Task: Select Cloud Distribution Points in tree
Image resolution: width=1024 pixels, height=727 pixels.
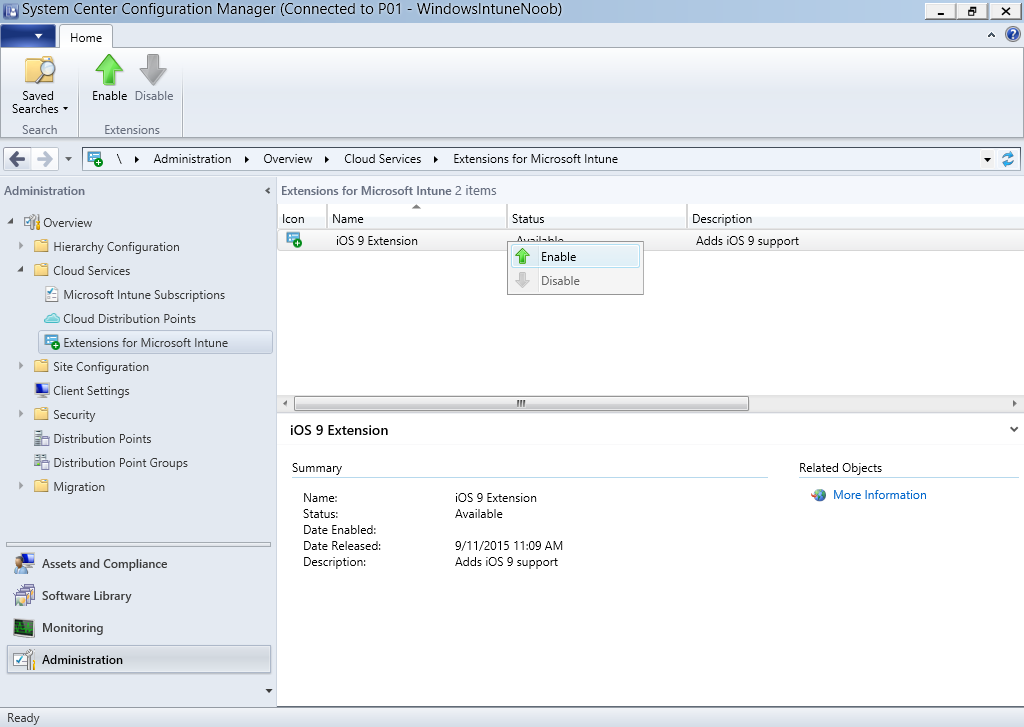Action: click(x=129, y=319)
